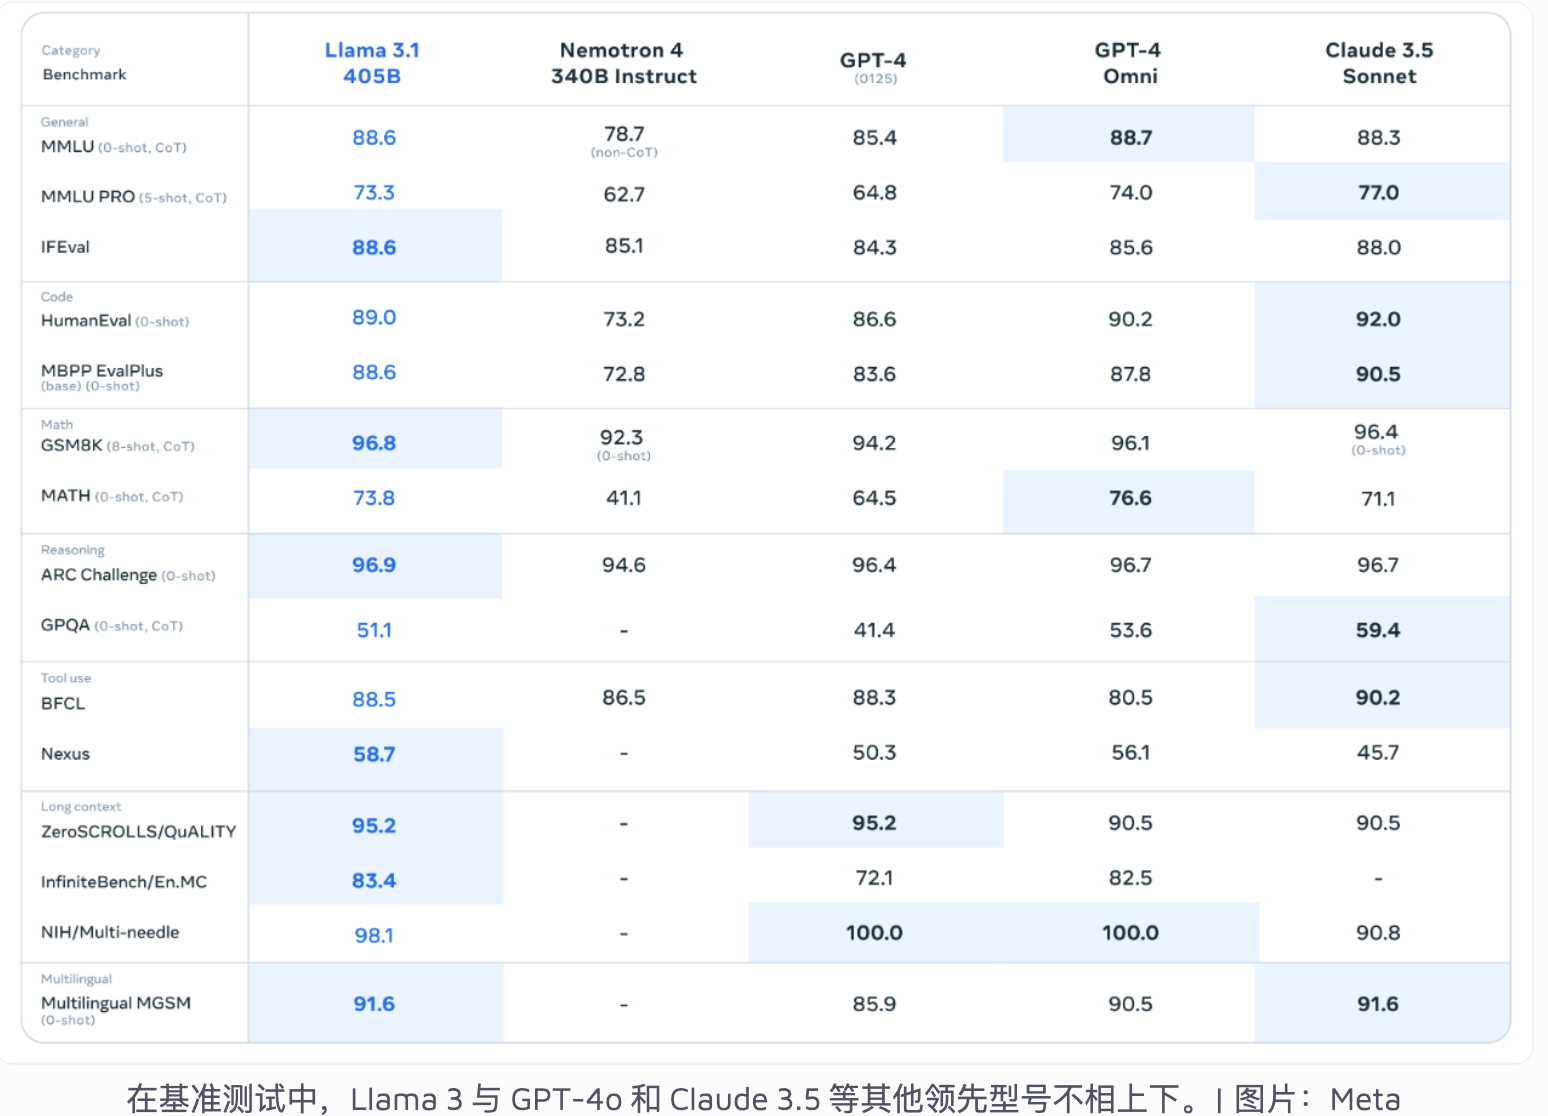The height and width of the screenshot is (1116, 1548).
Task: Click the Llama 3.1 GSM8K score 96.8
Action: tap(374, 443)
